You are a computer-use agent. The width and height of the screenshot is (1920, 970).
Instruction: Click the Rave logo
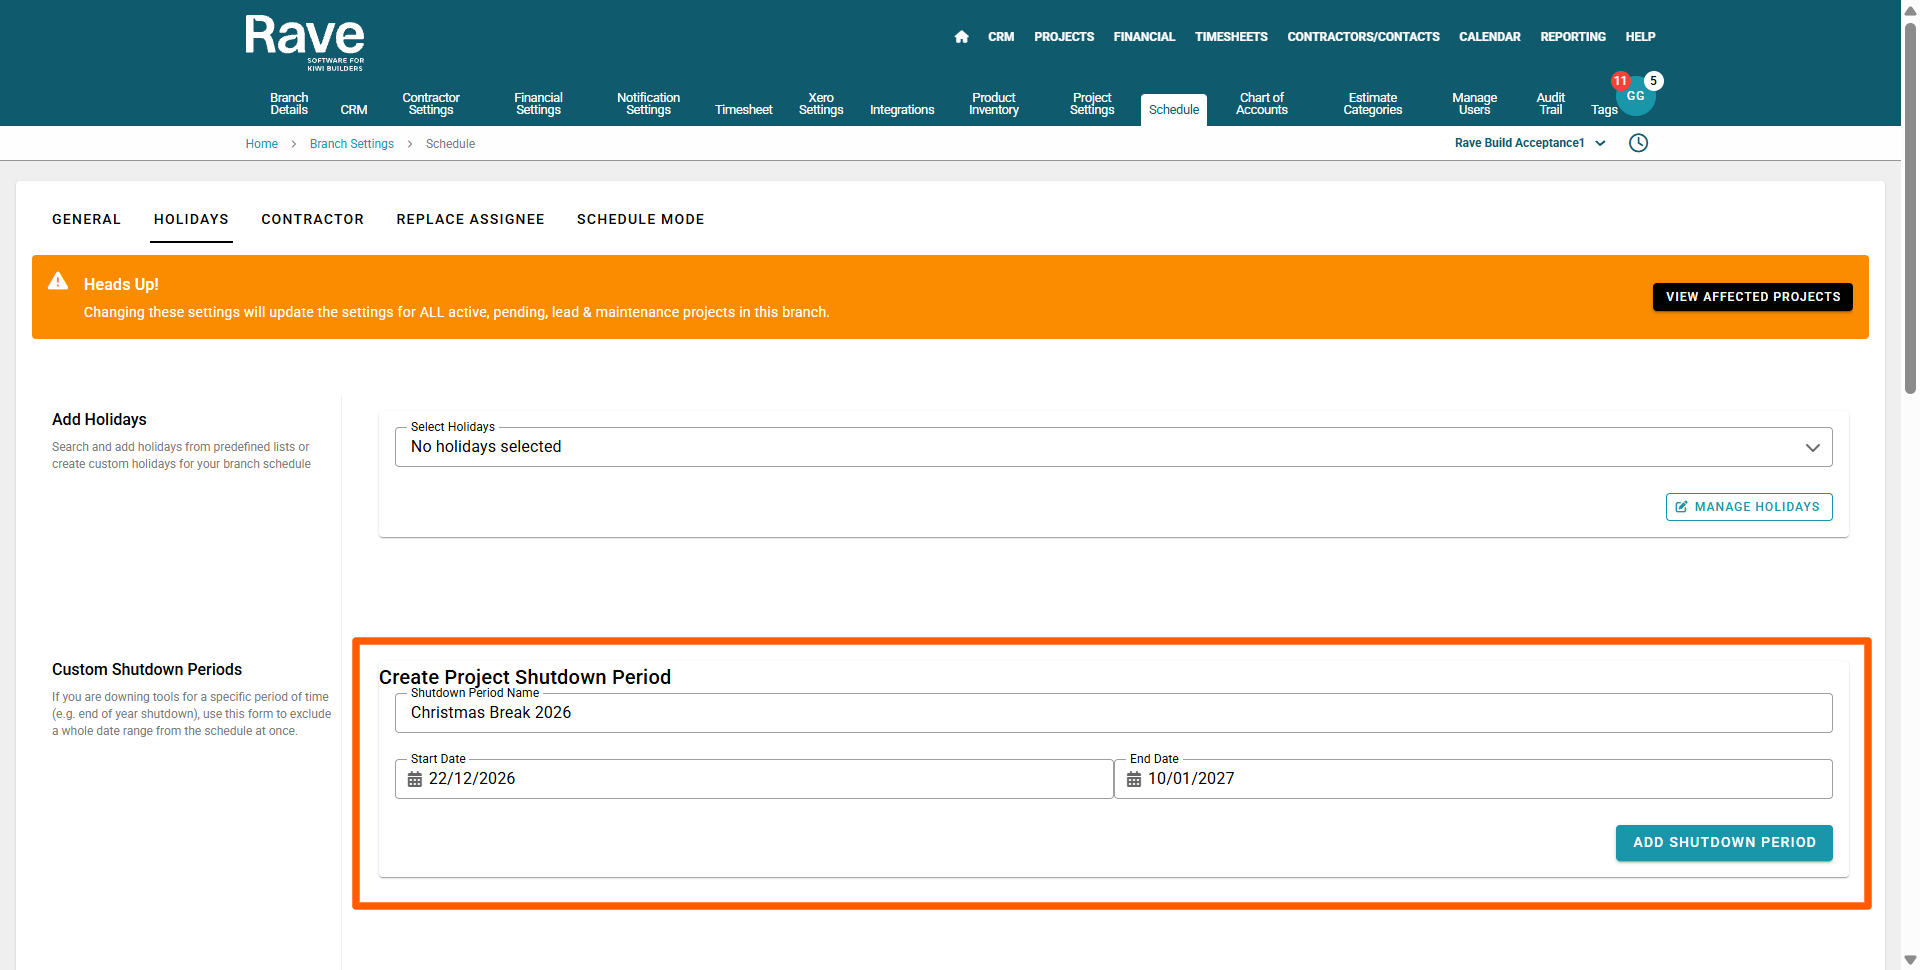(x=305, y=42)
